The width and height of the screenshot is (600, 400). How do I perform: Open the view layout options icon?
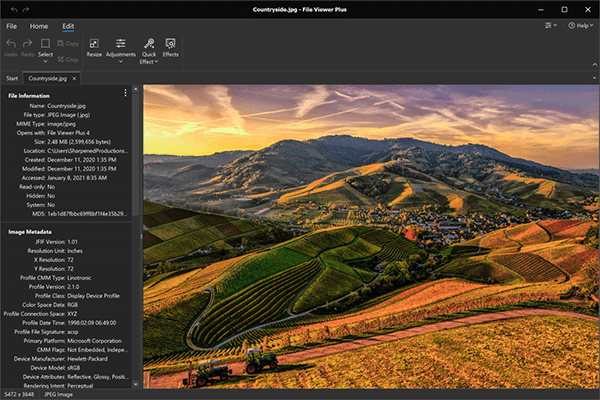[x=551, y=25]
